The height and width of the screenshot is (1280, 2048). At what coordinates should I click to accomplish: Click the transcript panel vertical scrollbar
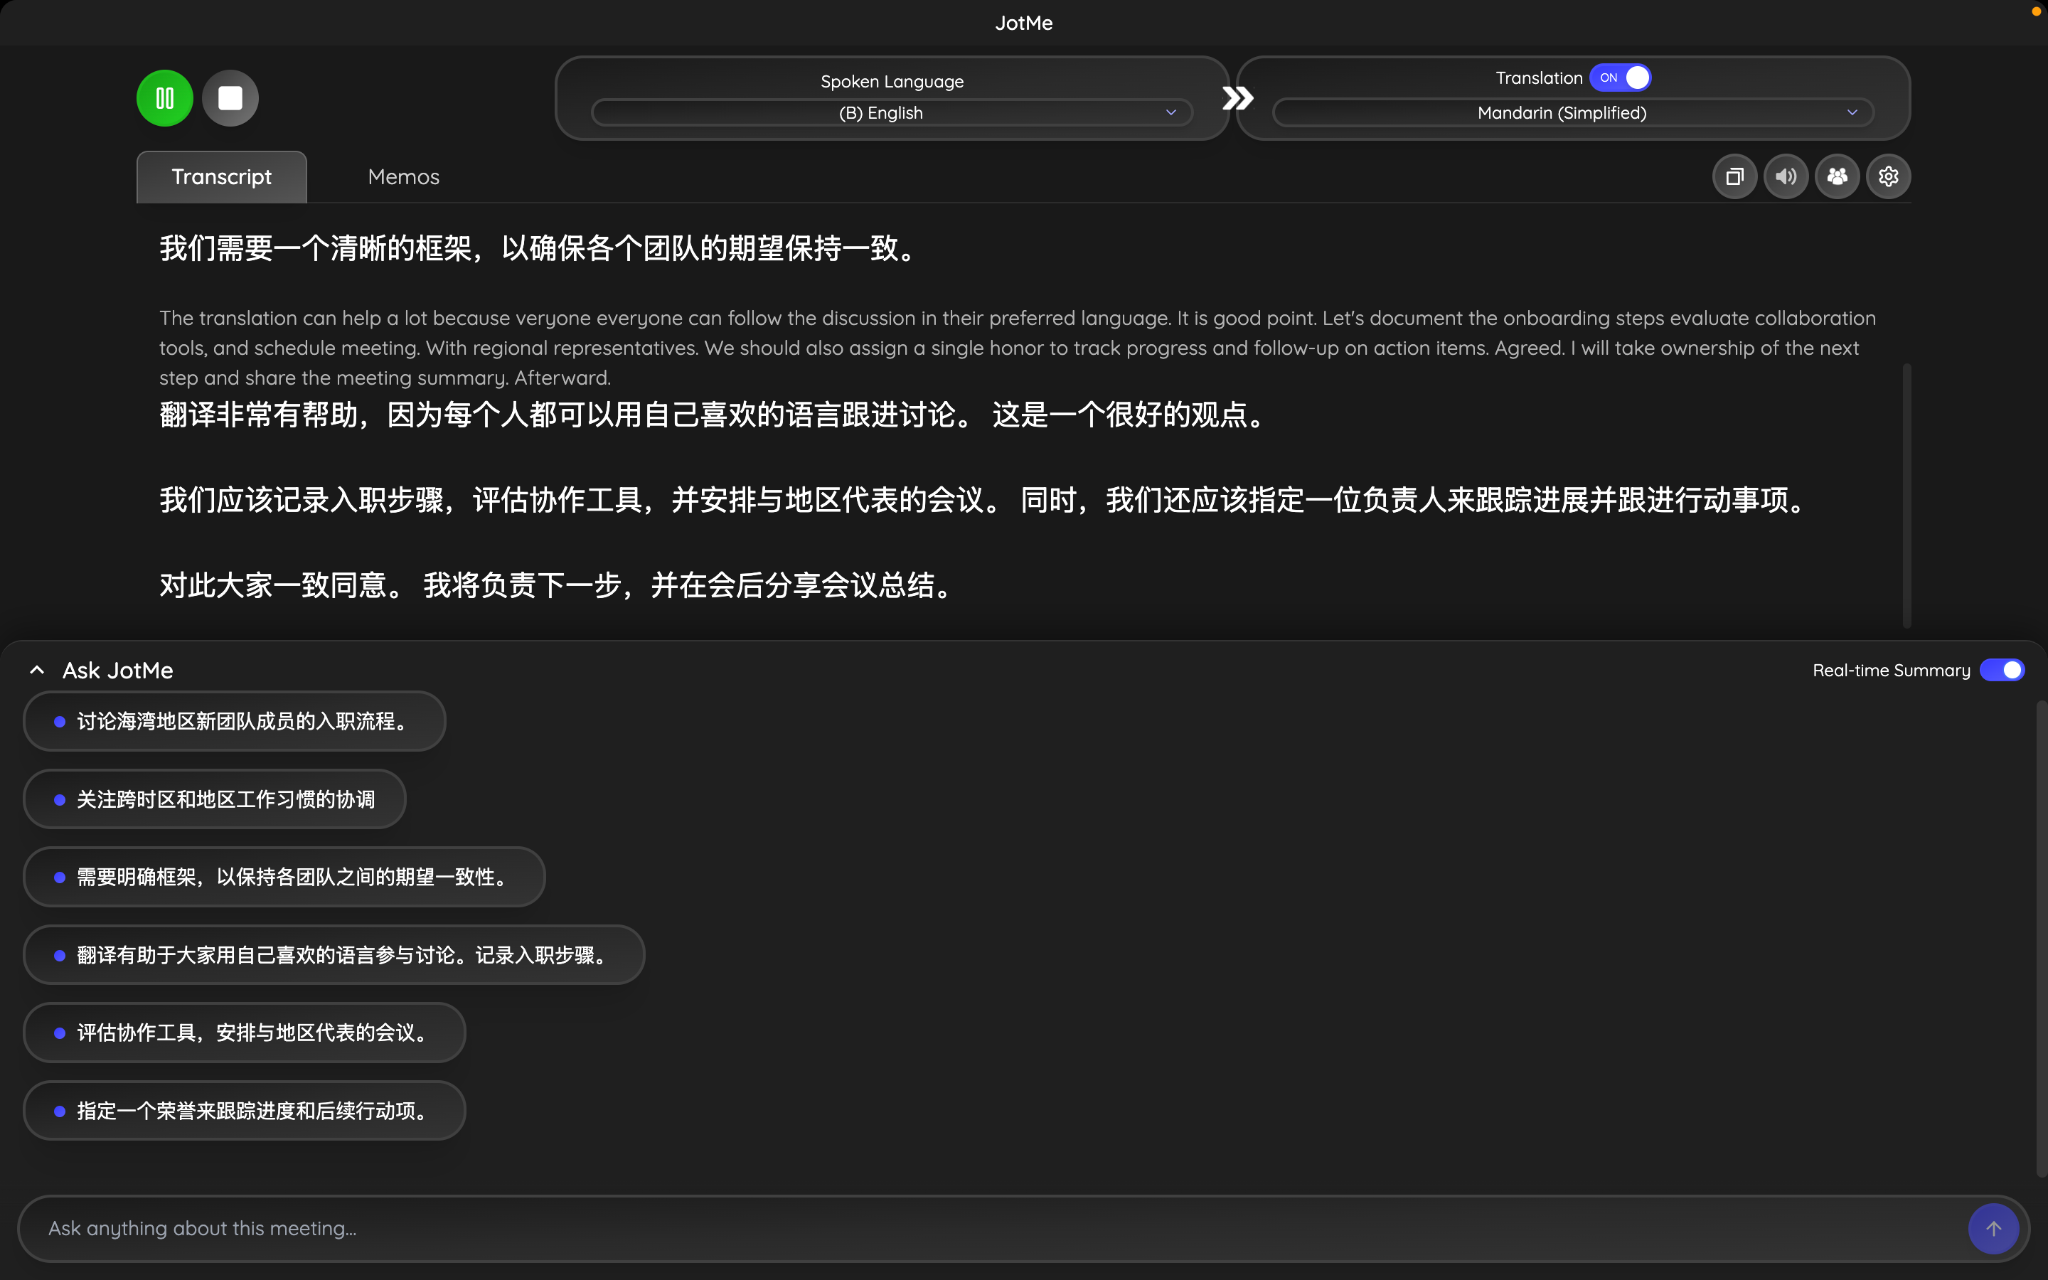click(x=1907, y=495)
